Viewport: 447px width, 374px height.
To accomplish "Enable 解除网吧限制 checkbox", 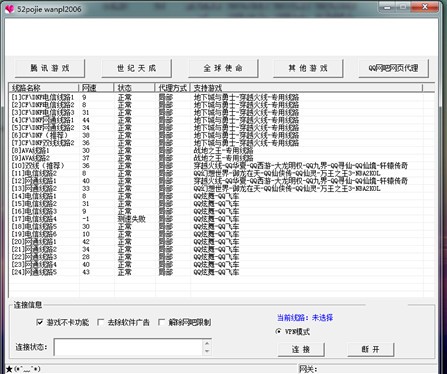I will point(161,322).
